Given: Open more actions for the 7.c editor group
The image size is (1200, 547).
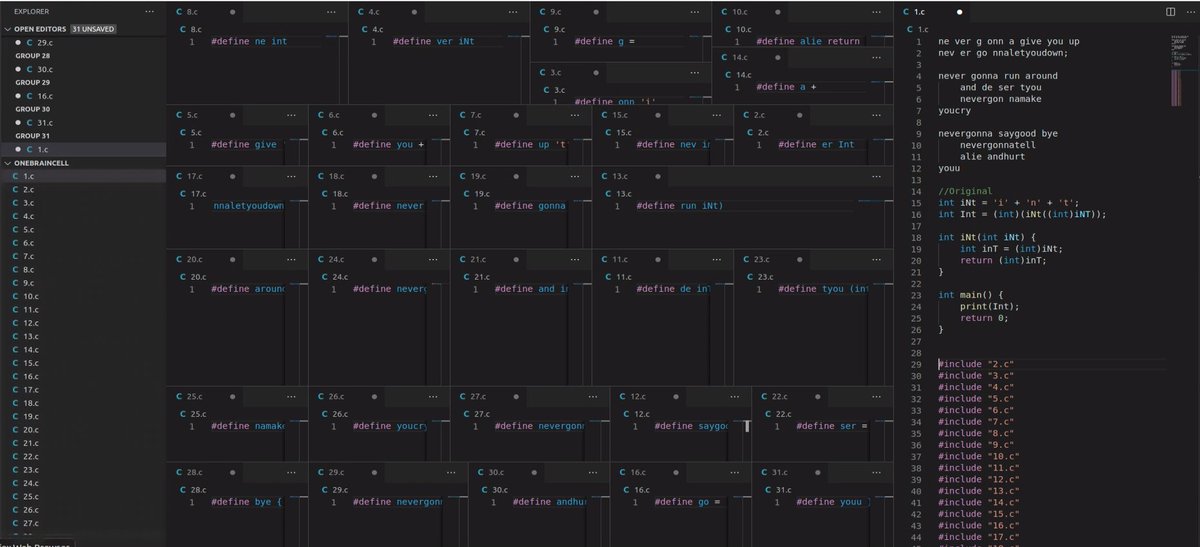Looking at the screenshot, I should (x=575, y=115).
